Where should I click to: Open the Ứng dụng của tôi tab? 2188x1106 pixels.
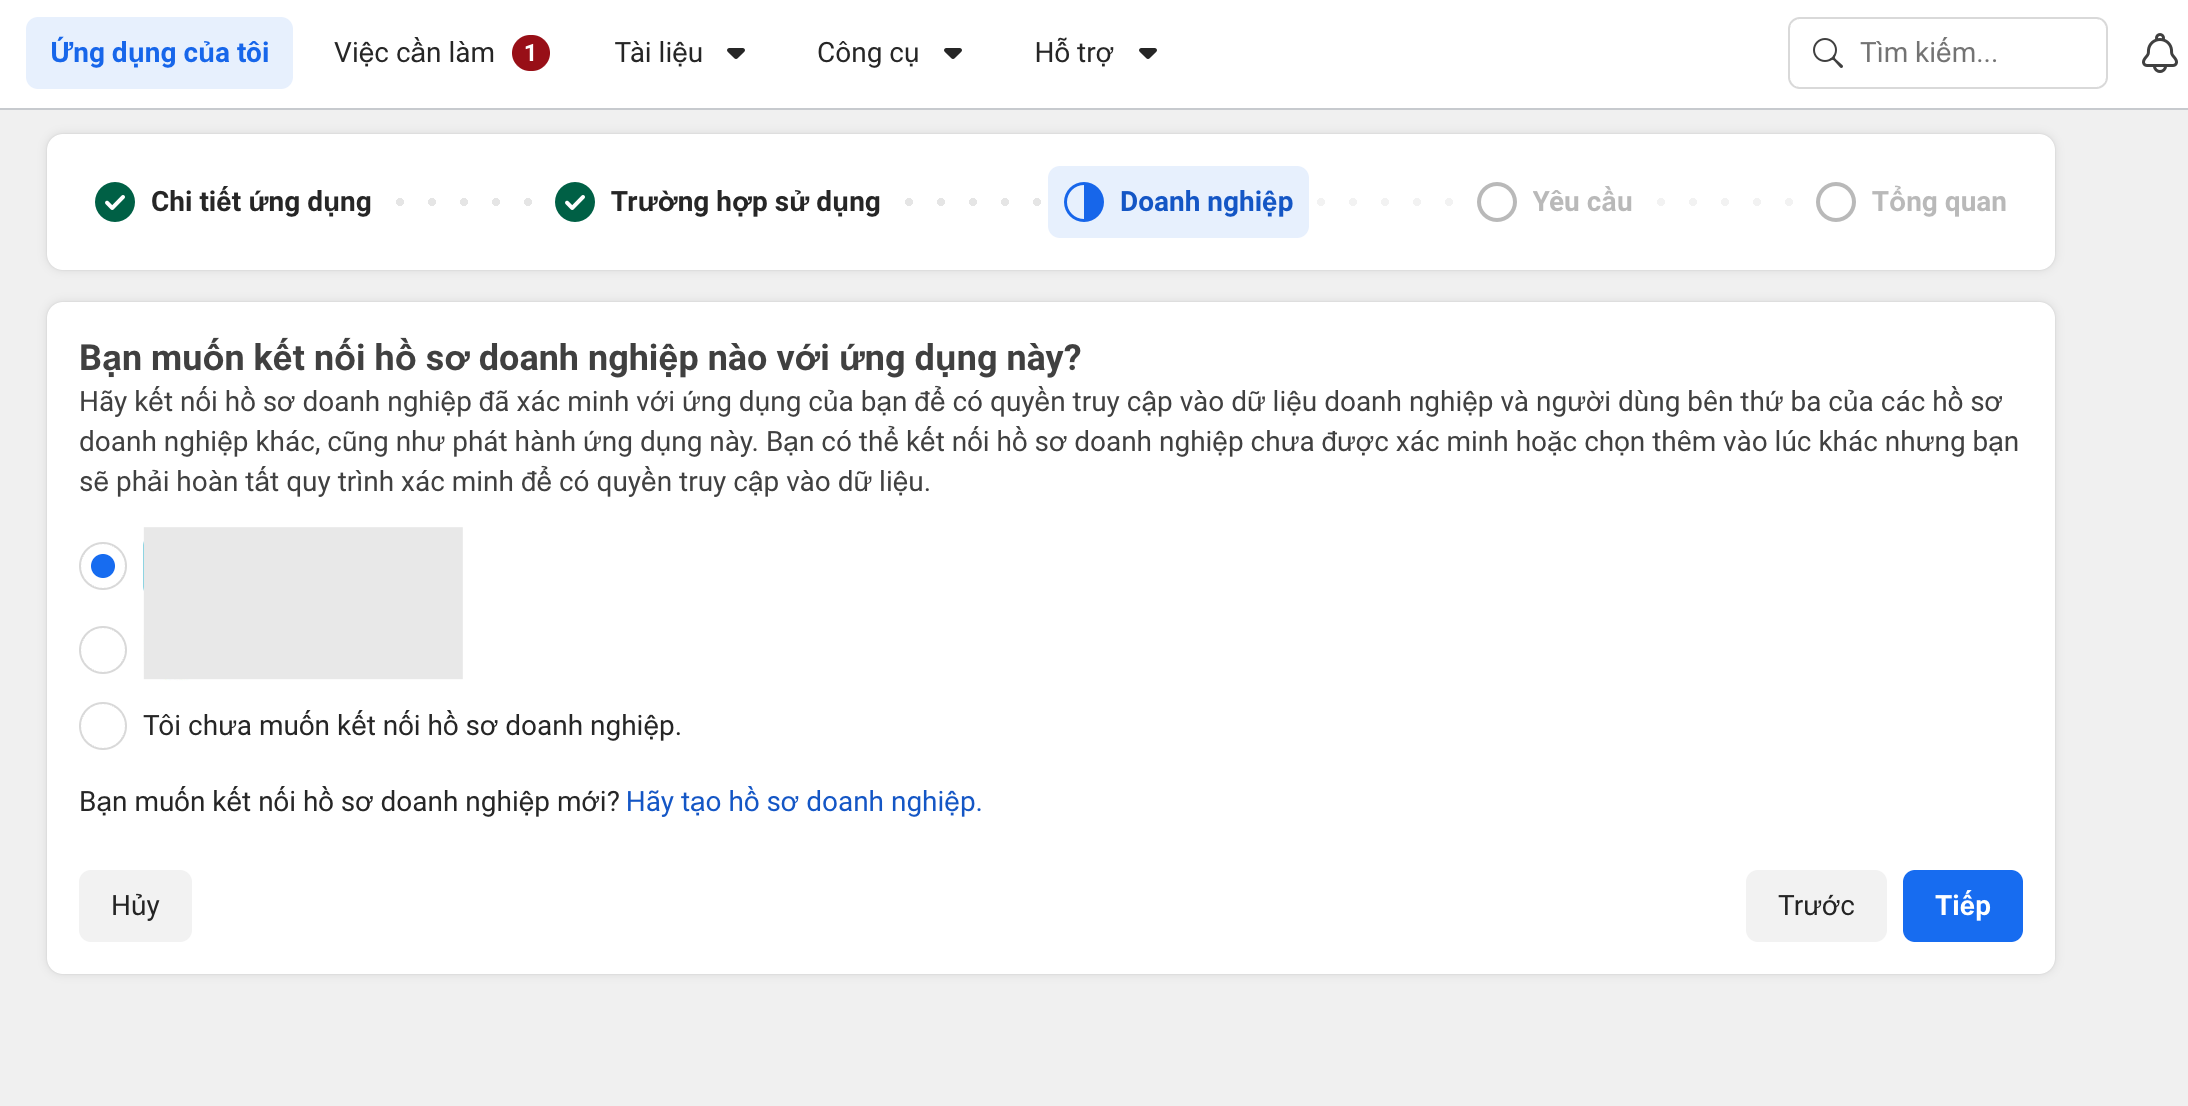[160, 53]
